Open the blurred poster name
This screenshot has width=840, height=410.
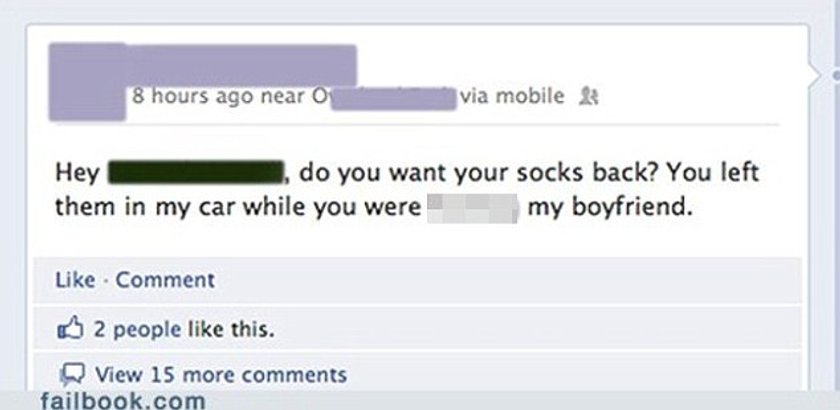coord(241,63)
